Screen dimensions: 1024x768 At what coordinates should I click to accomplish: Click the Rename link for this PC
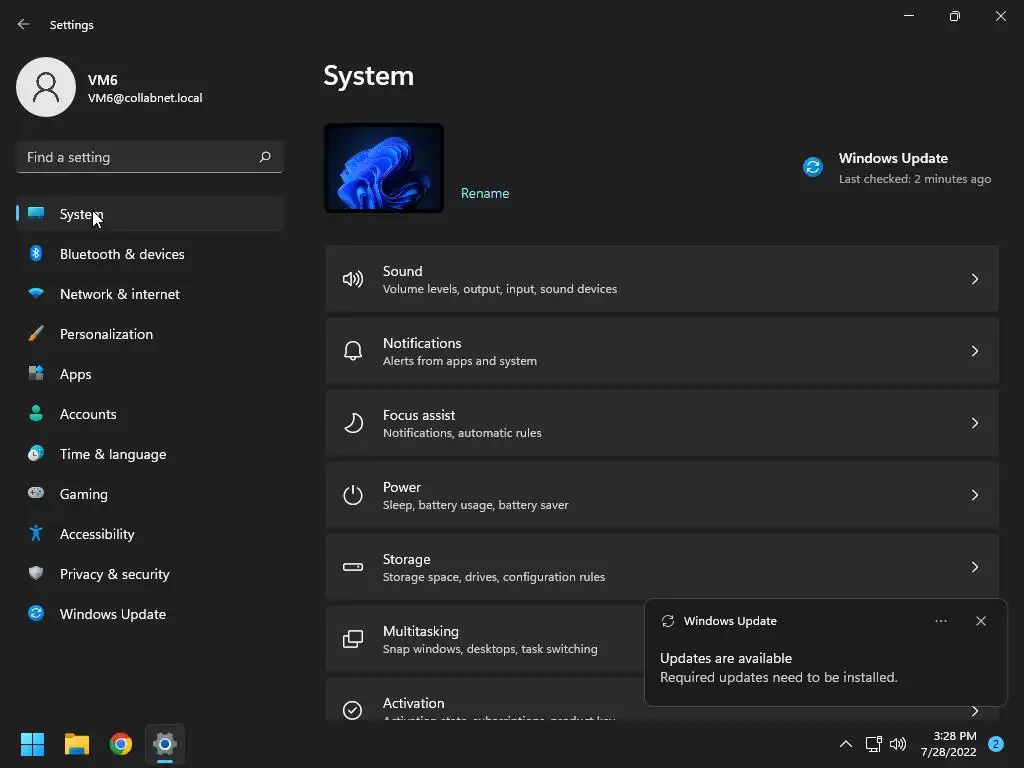click(x=485, y=193)
